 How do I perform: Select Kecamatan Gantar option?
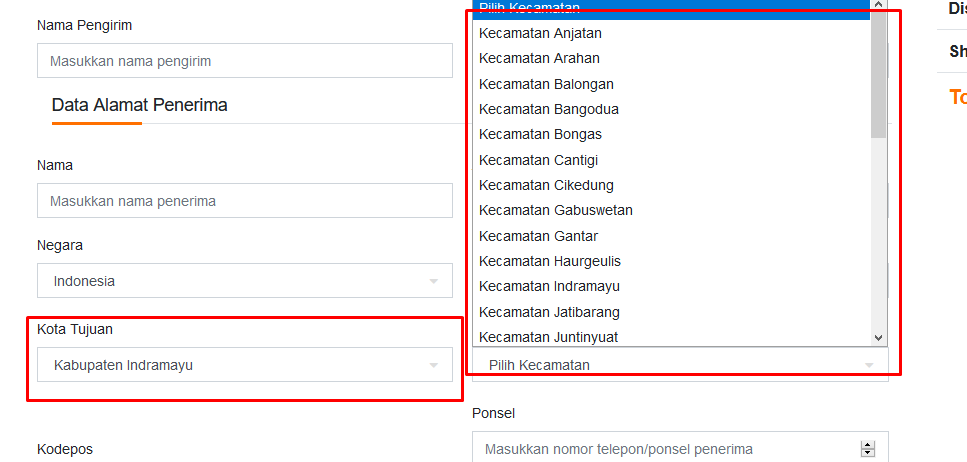pos(538,236)
